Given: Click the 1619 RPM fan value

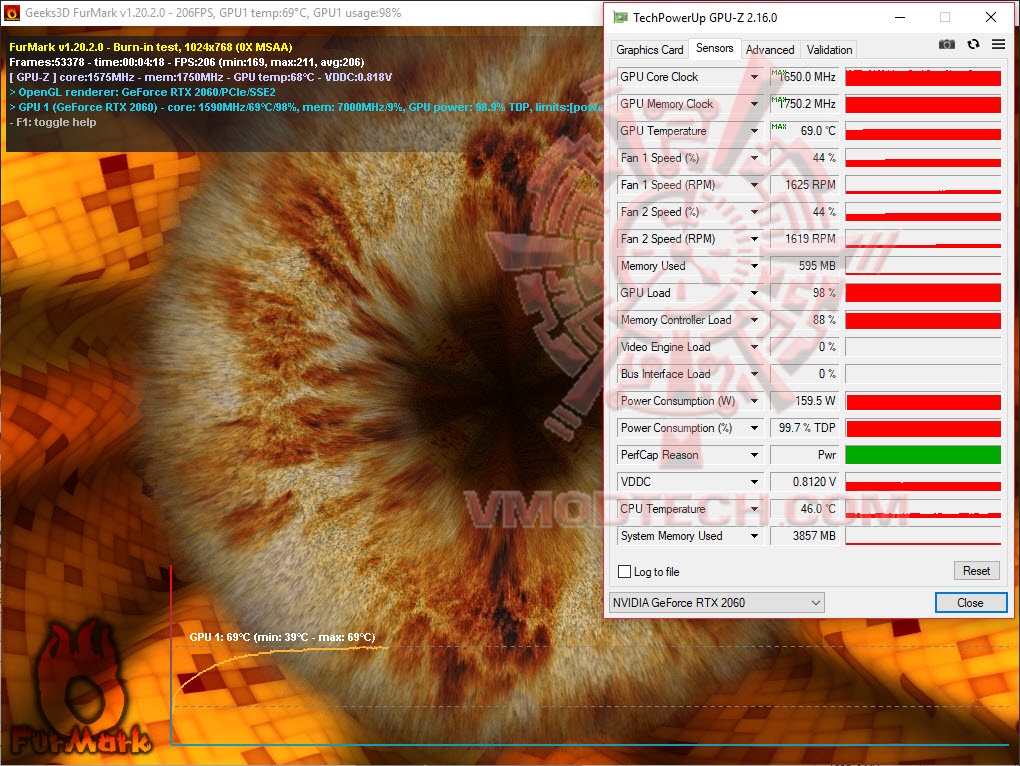Looking at the screenshot, I should pos(805,239).
